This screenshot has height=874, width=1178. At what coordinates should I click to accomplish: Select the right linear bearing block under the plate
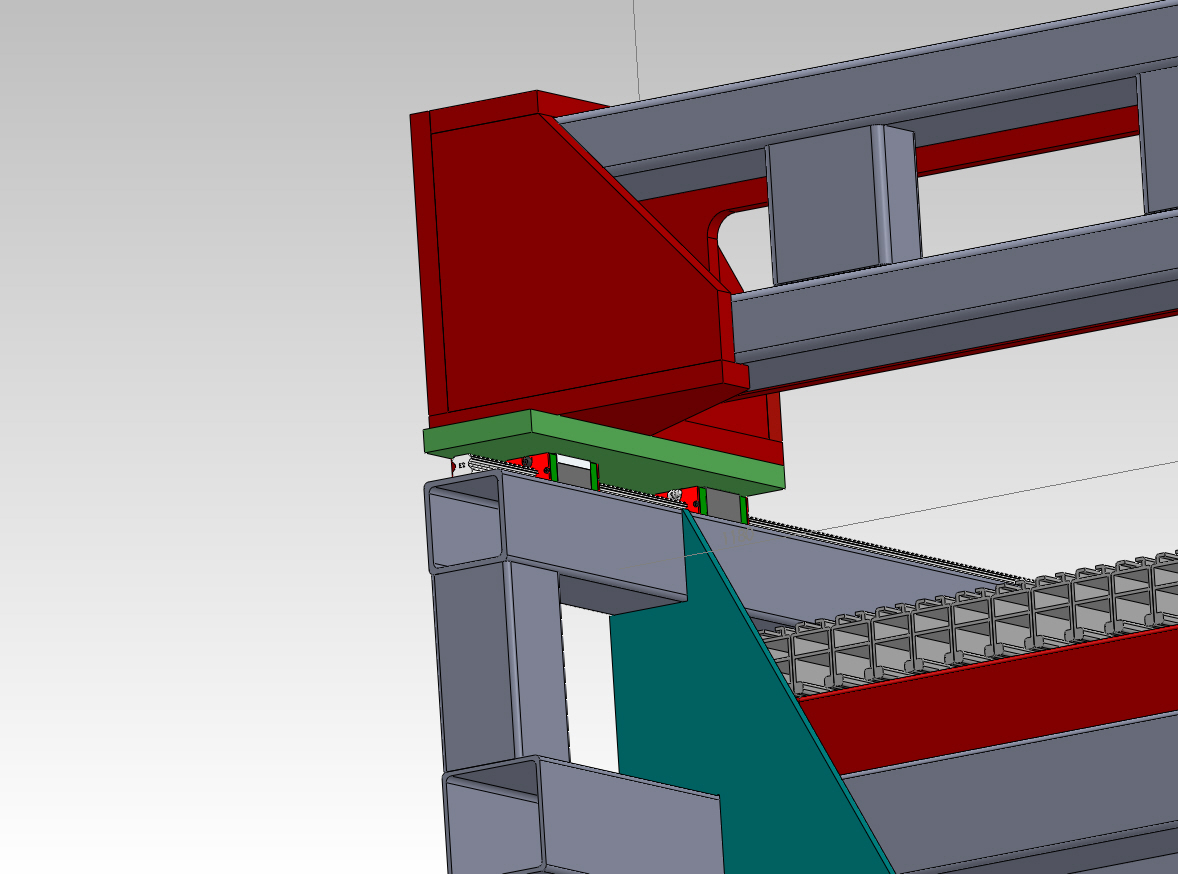[722, 504]
